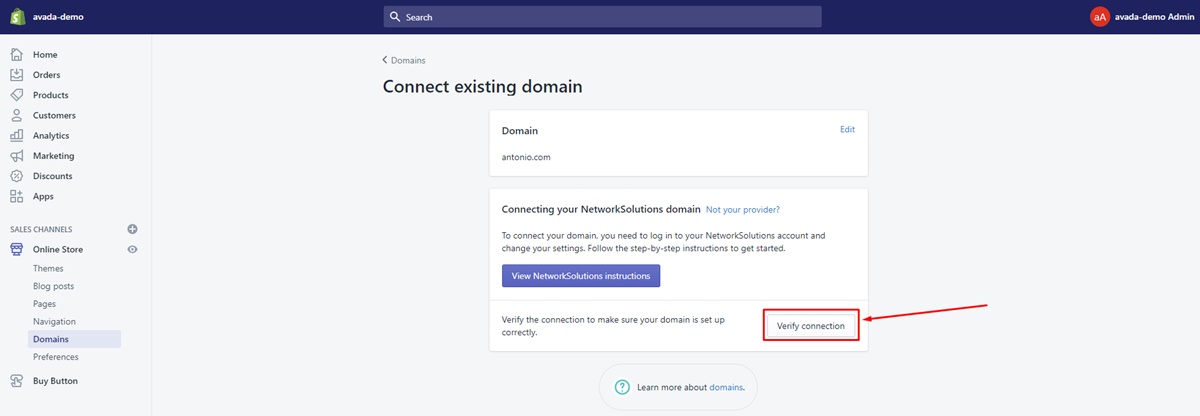Click the SALES CHANNELS section label
This screenshot has width=1200, height=416.
click(41, 229)
